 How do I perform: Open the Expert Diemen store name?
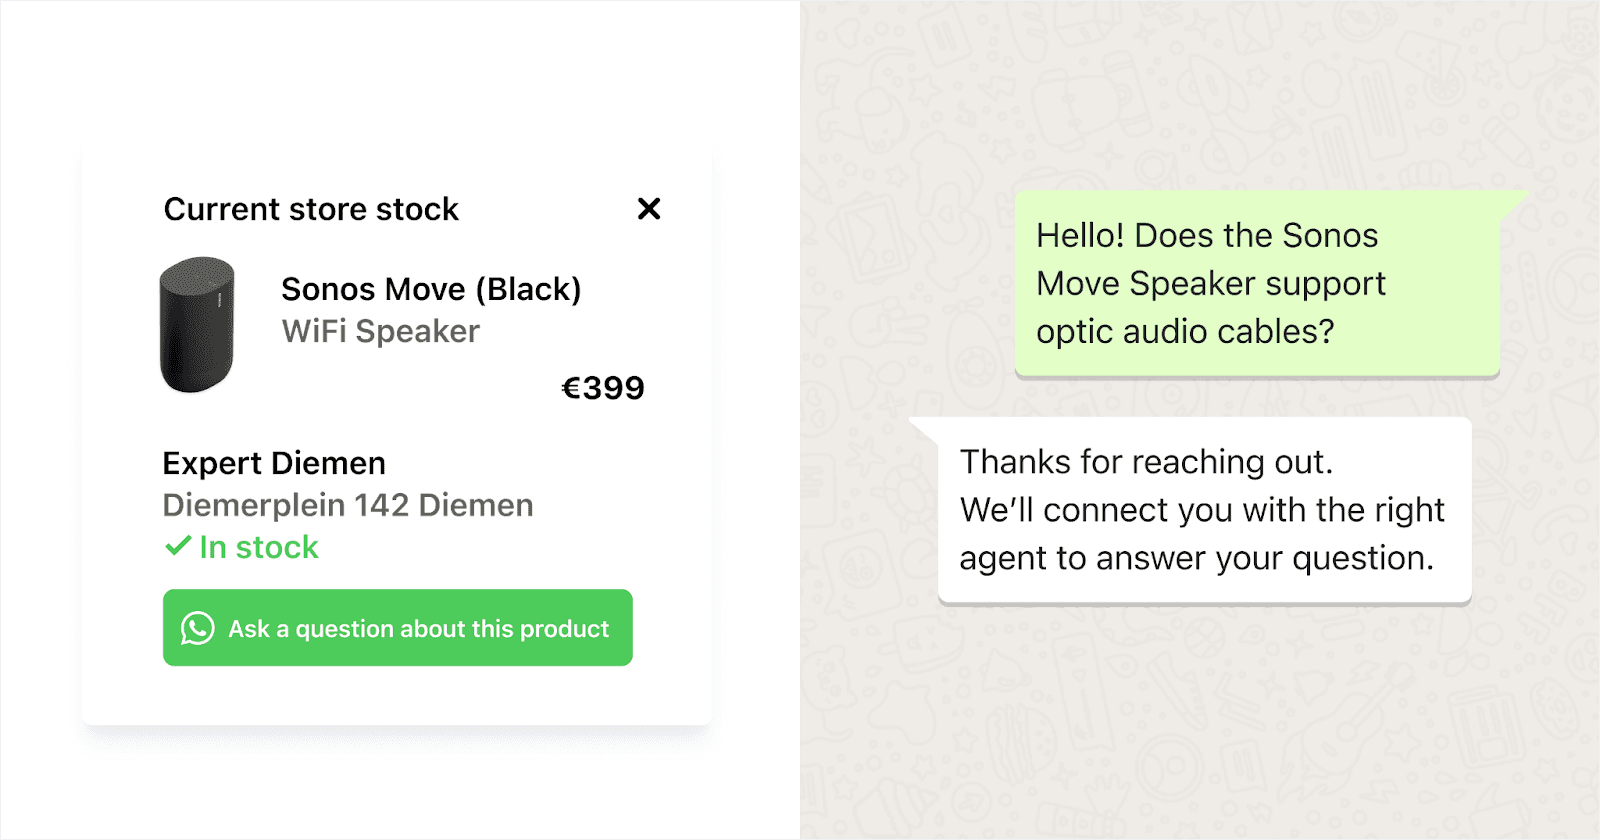(274, 463)
